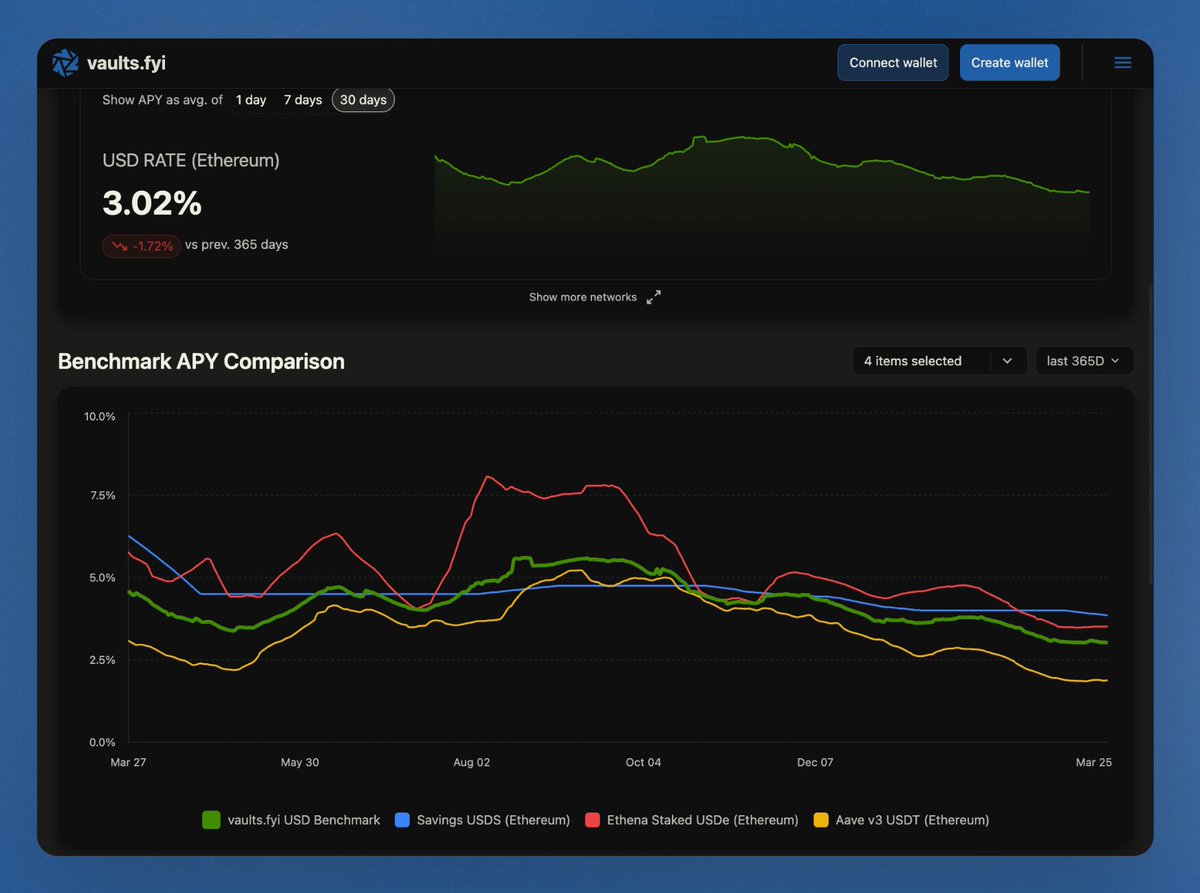Image resolution: width=1200 pixels, height=893 pixels.
Task: Click the Aave v3 USDT (Ethereum) legend label
Action: (x=912, y=820)
